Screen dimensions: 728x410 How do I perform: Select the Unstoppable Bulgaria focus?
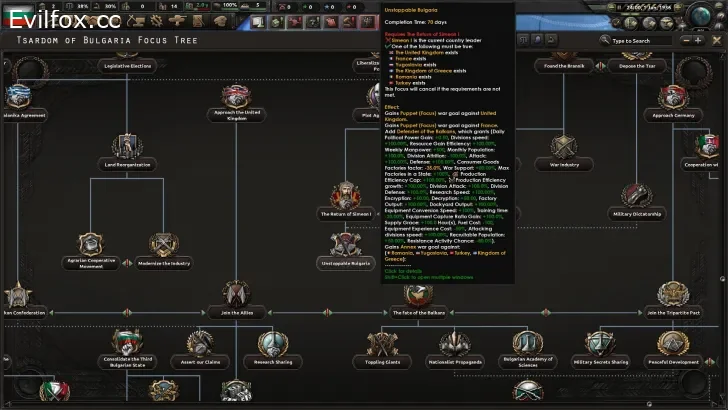[346, 251]
